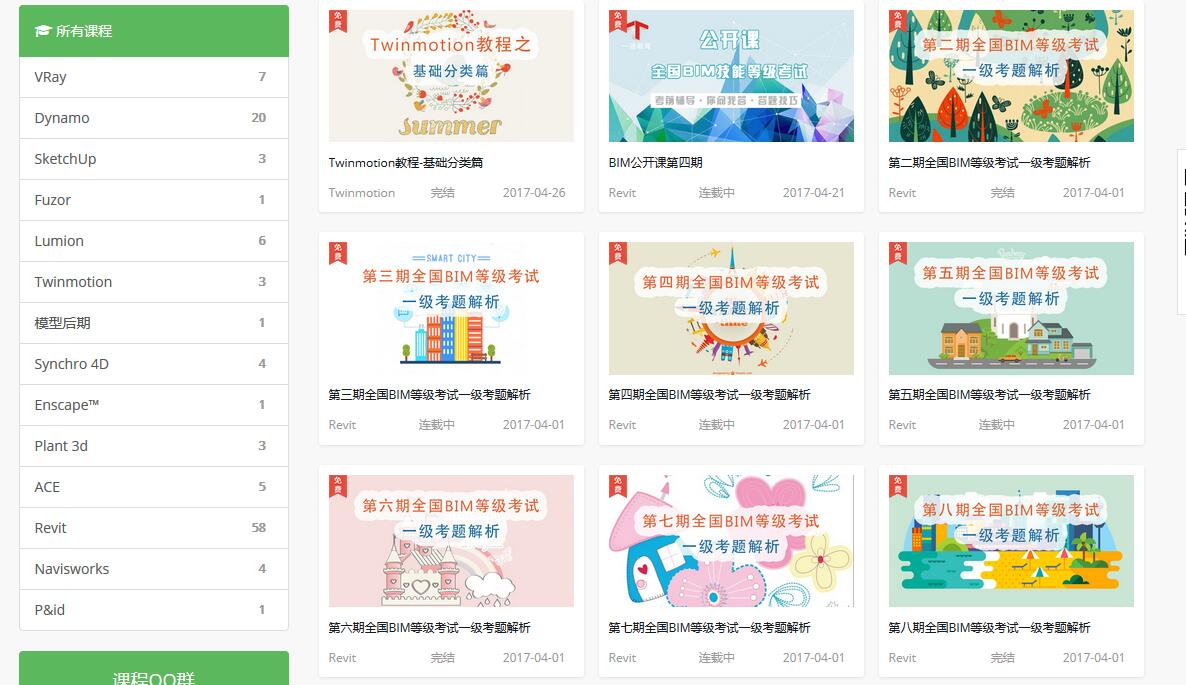Open the BIM公开课第四期 title link
This screenshot has width=1186, height=685.
(x=655, y=163)
